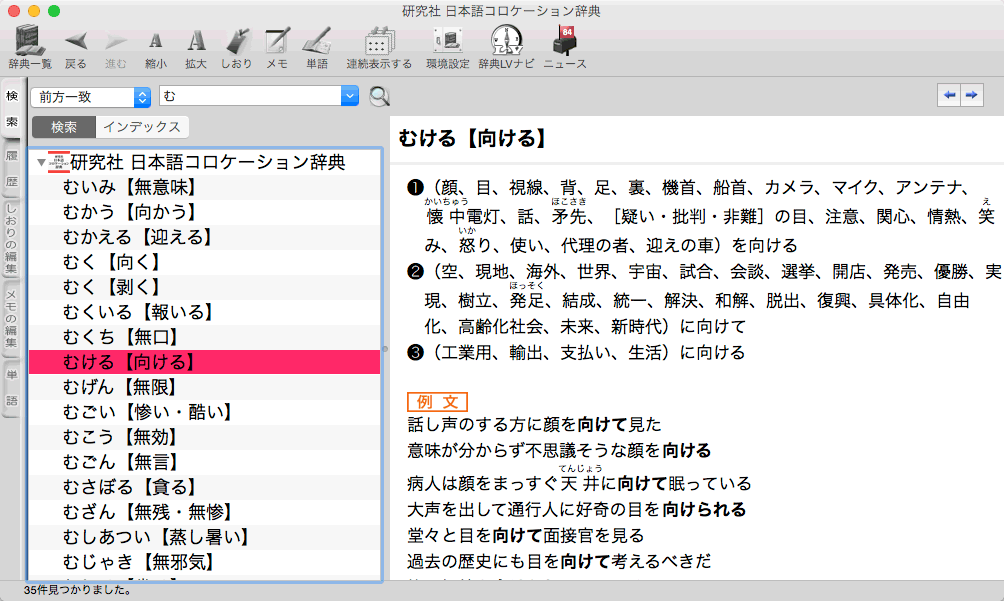This screenshot has width=1004, height=601.
Task: Click the search text input field
Action: point(248,96)
